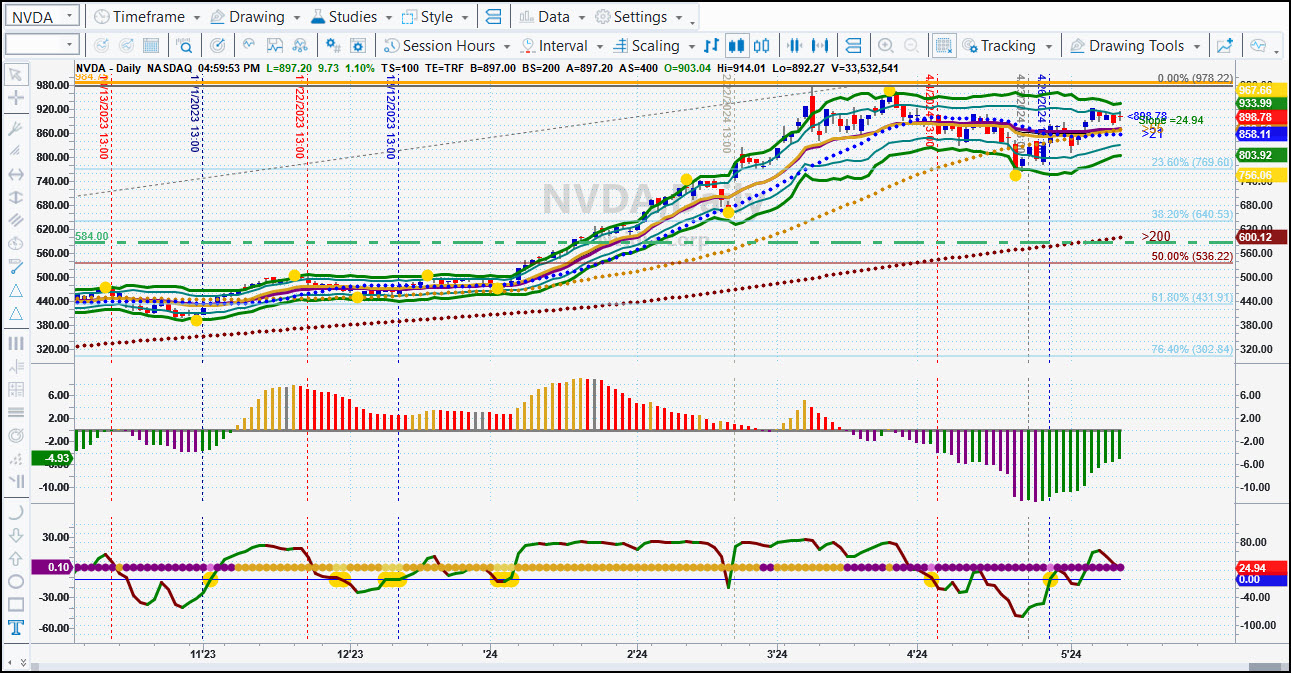This screenshot has height=673, width=1291.
Task: Click the calendar grid icon in second toolbar
Action: pos(151,45)
